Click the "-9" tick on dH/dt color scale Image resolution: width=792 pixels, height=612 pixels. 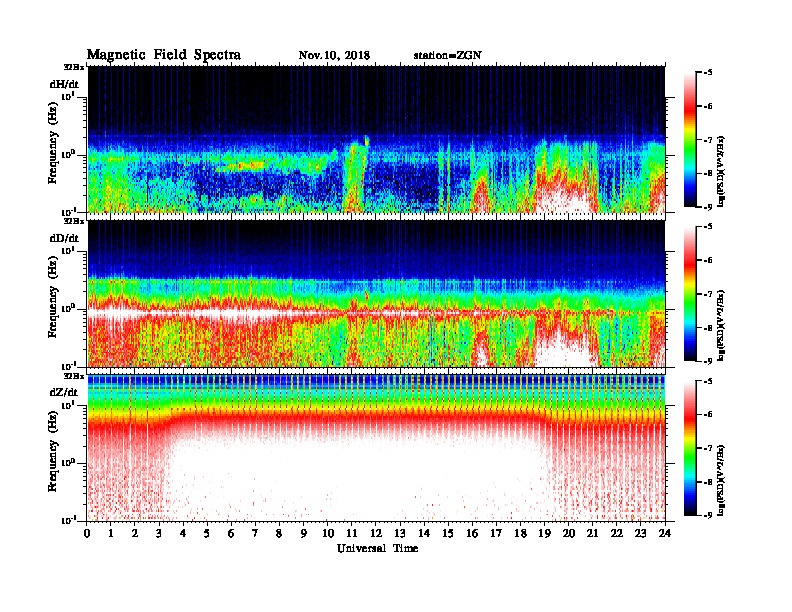click(x=708, y=207)
